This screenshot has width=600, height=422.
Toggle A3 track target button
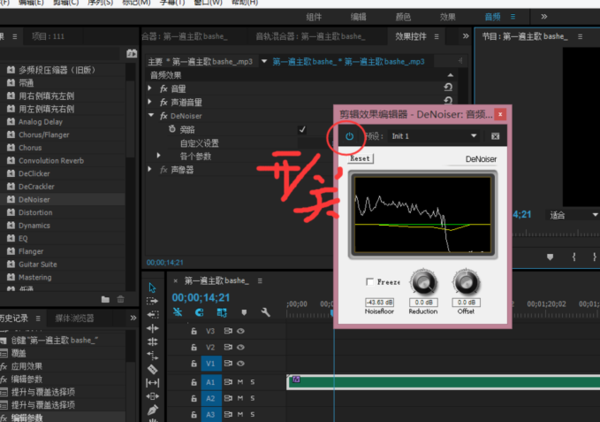pos(211,414)
